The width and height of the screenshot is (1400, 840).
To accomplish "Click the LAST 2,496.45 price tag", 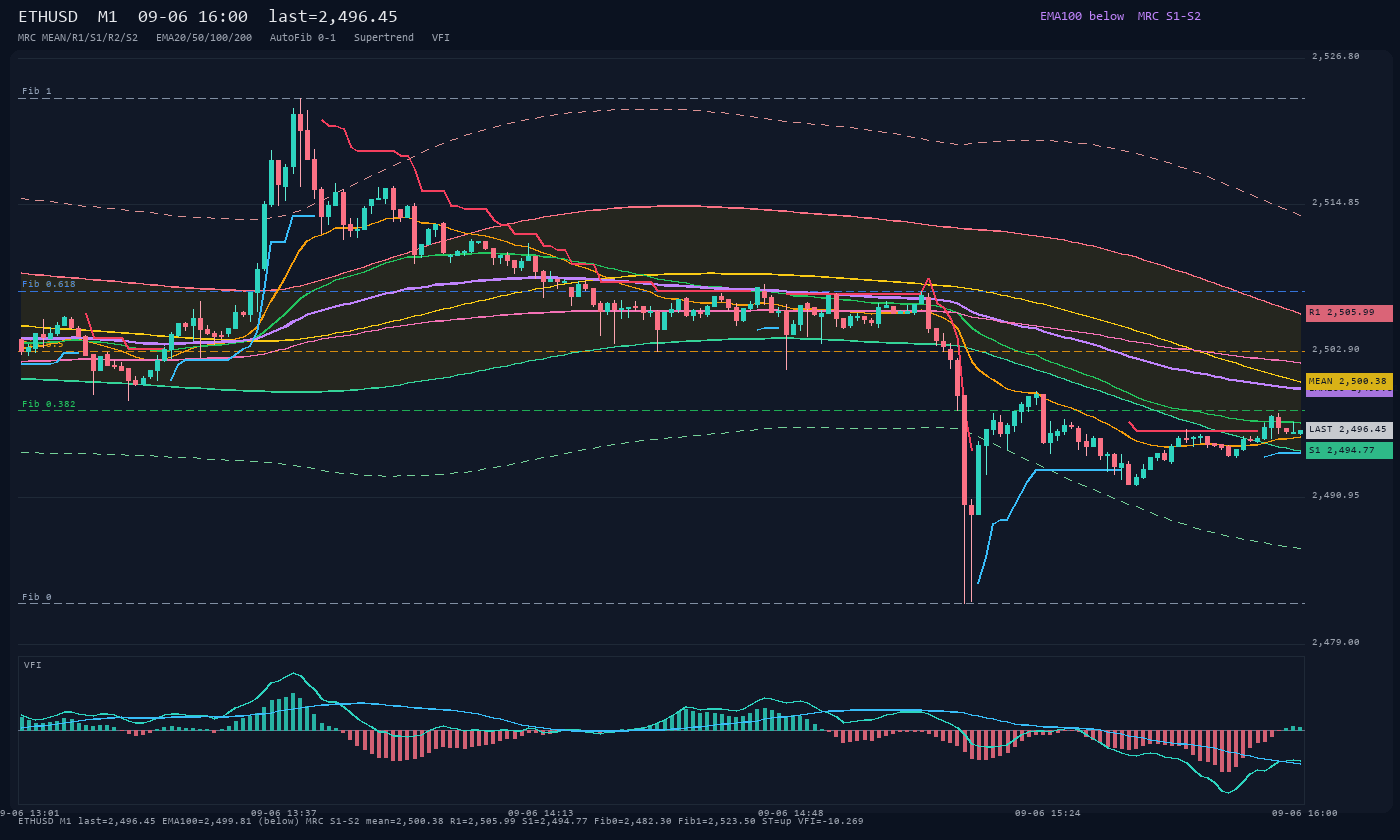I will [1349, 429].
